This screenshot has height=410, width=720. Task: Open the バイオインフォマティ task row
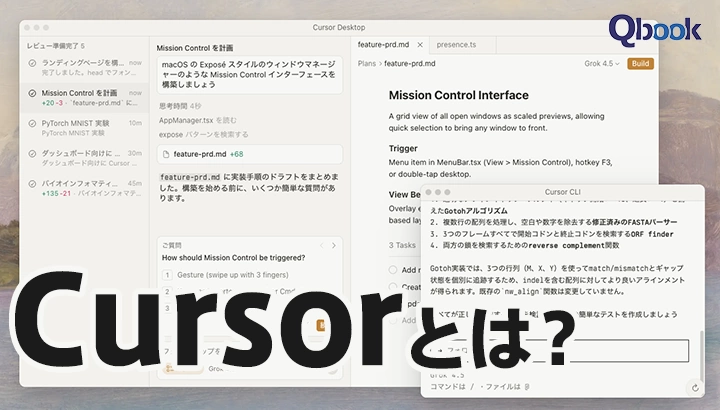pos(85,188)
